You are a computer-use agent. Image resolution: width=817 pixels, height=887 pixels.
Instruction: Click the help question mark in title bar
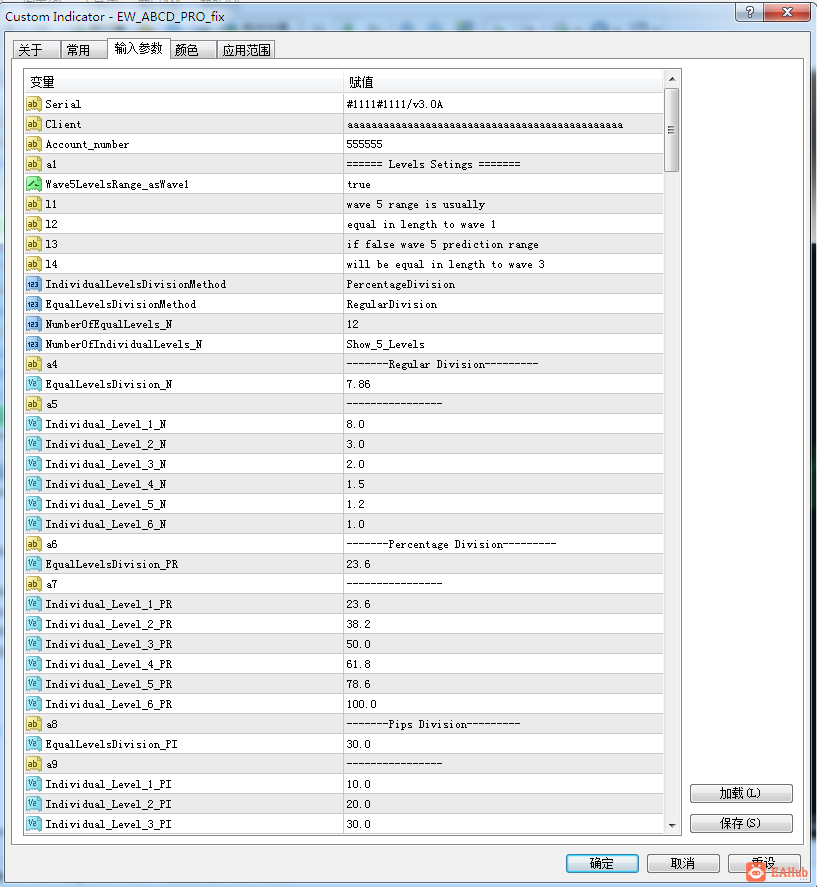(749, 12)
